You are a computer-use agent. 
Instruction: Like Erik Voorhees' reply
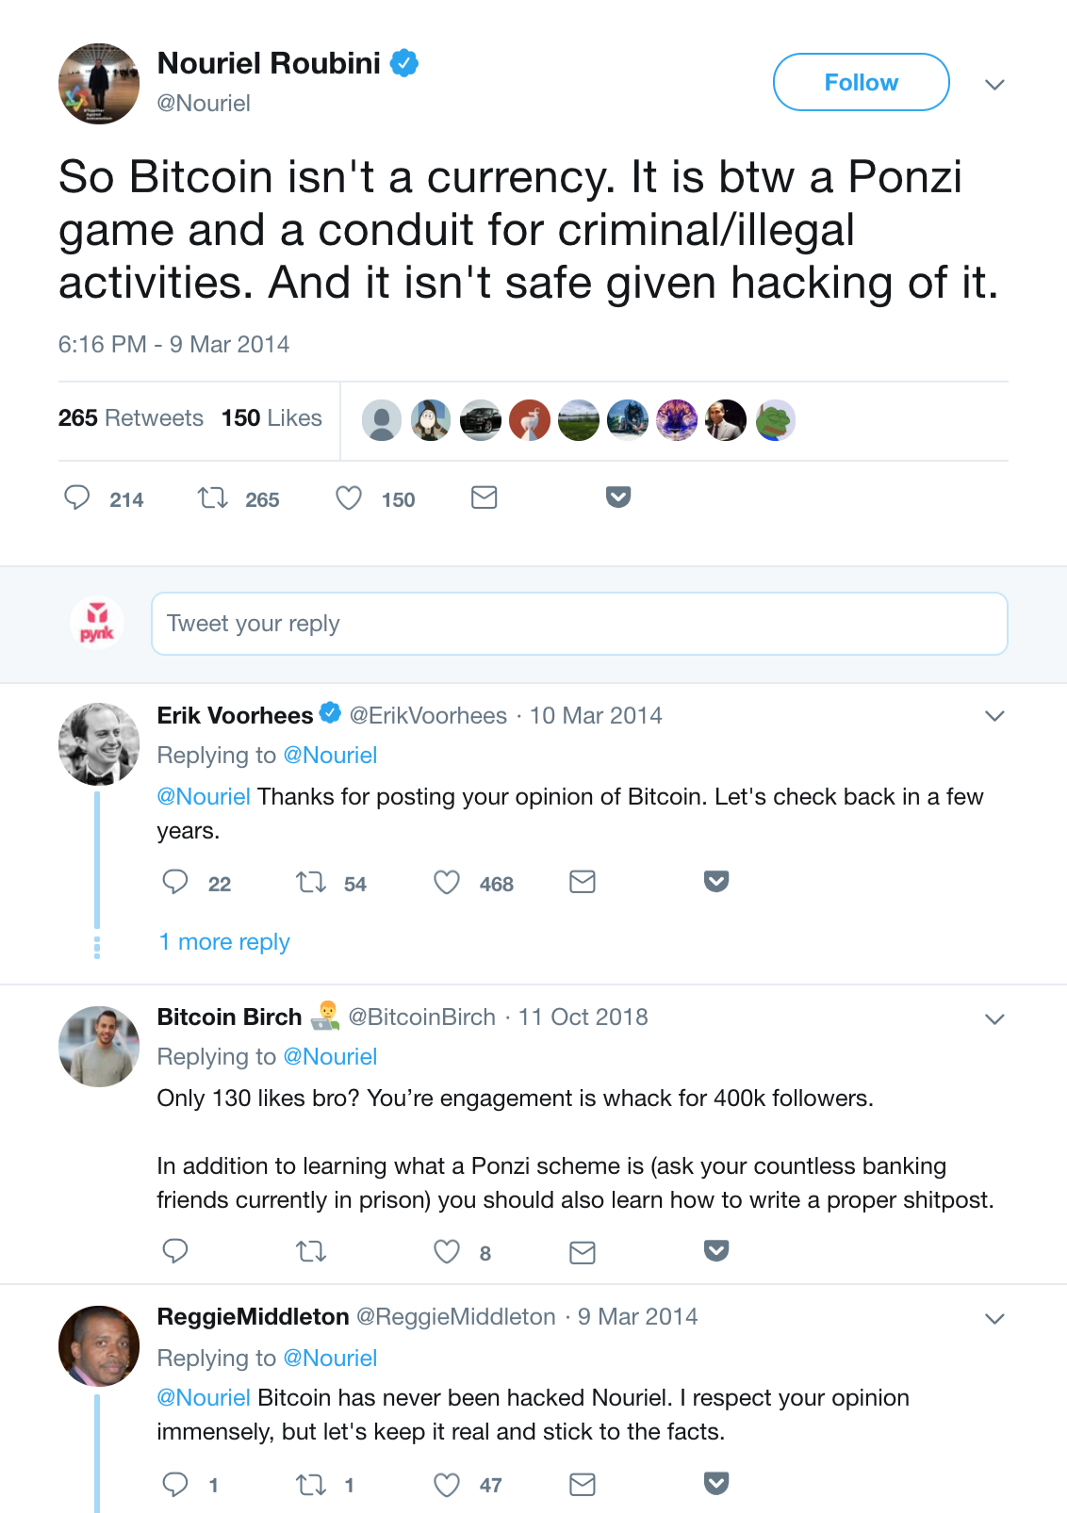pos(446,882)
